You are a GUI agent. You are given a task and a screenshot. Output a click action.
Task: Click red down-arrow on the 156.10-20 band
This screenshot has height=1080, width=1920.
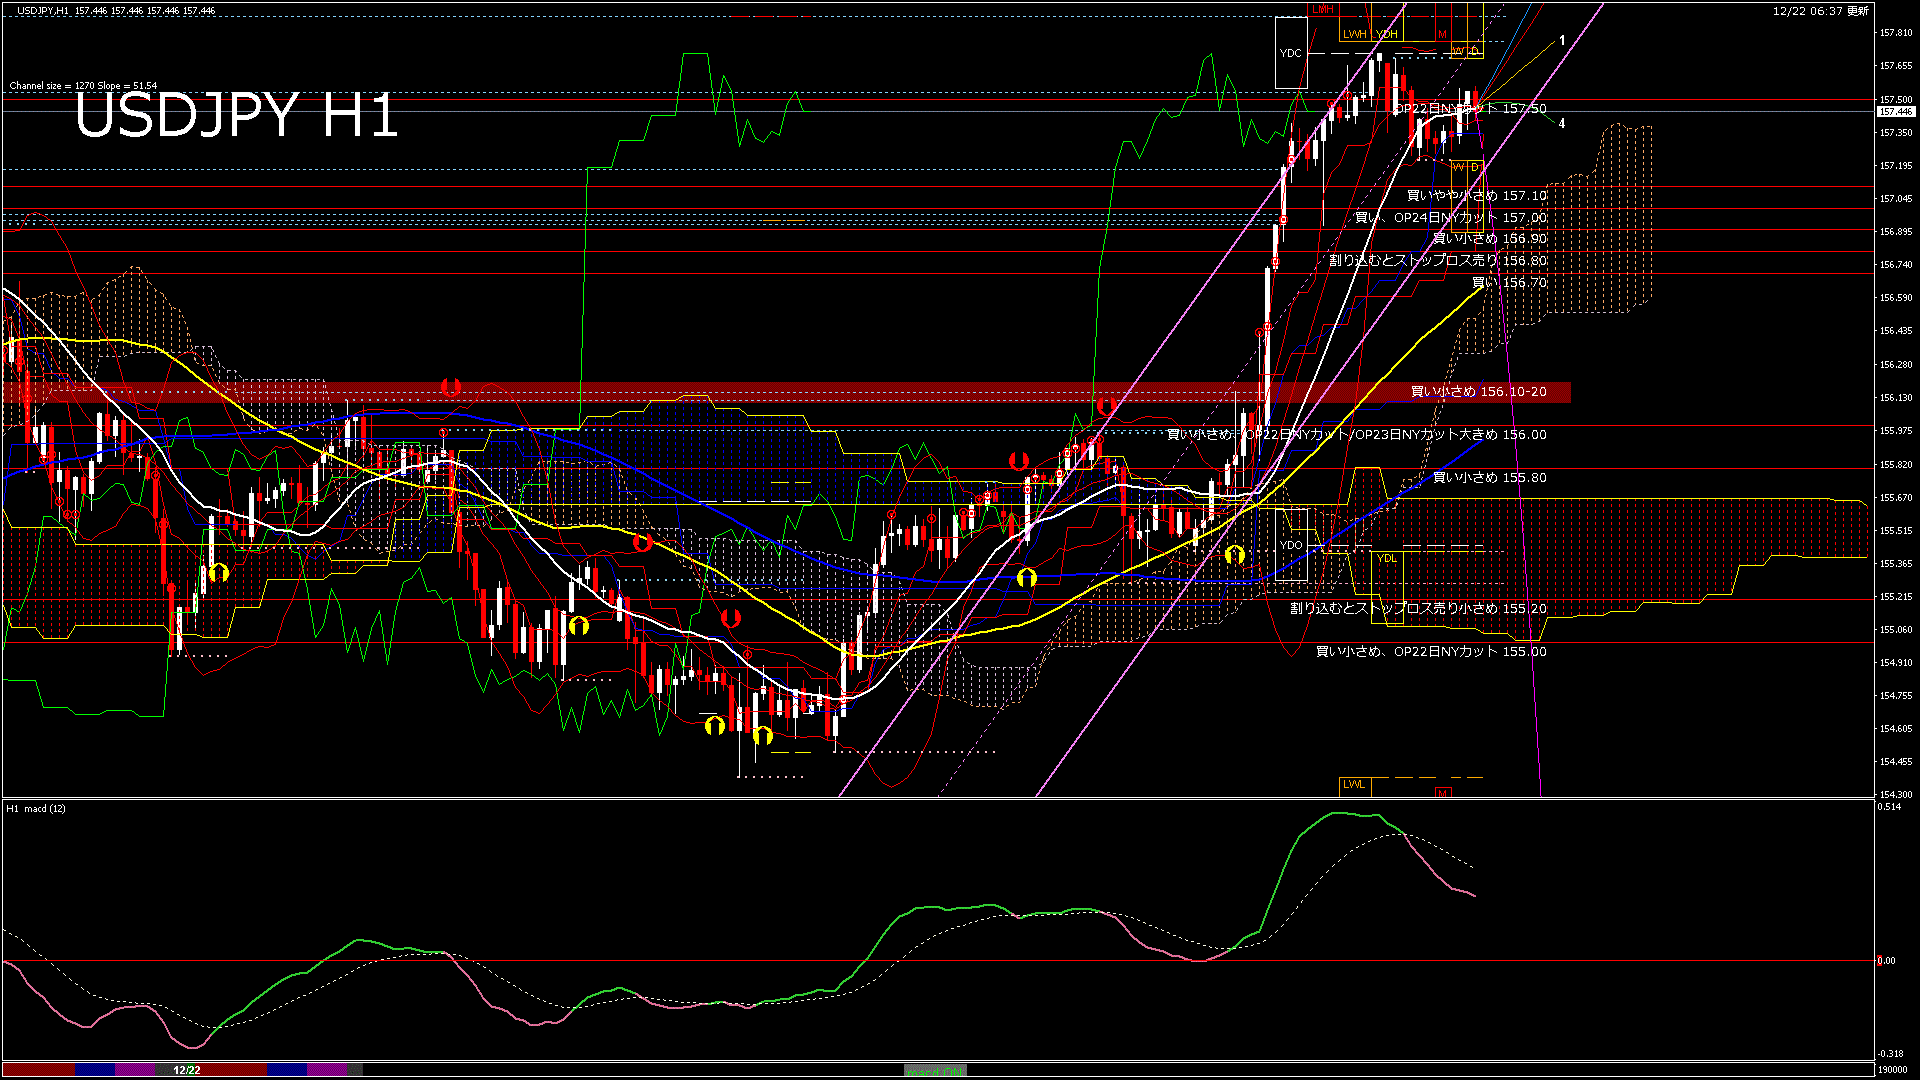pyautogui.click(x=451, y=387)
